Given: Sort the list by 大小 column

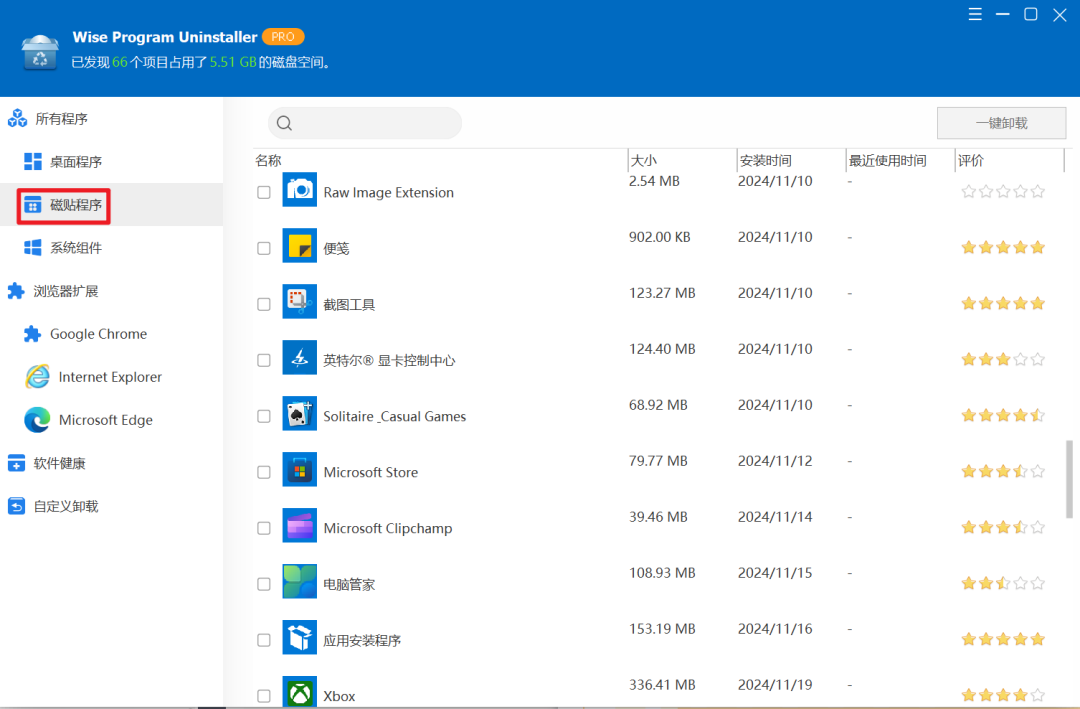Looking at the screenshot, I should (x=644, y=160).
